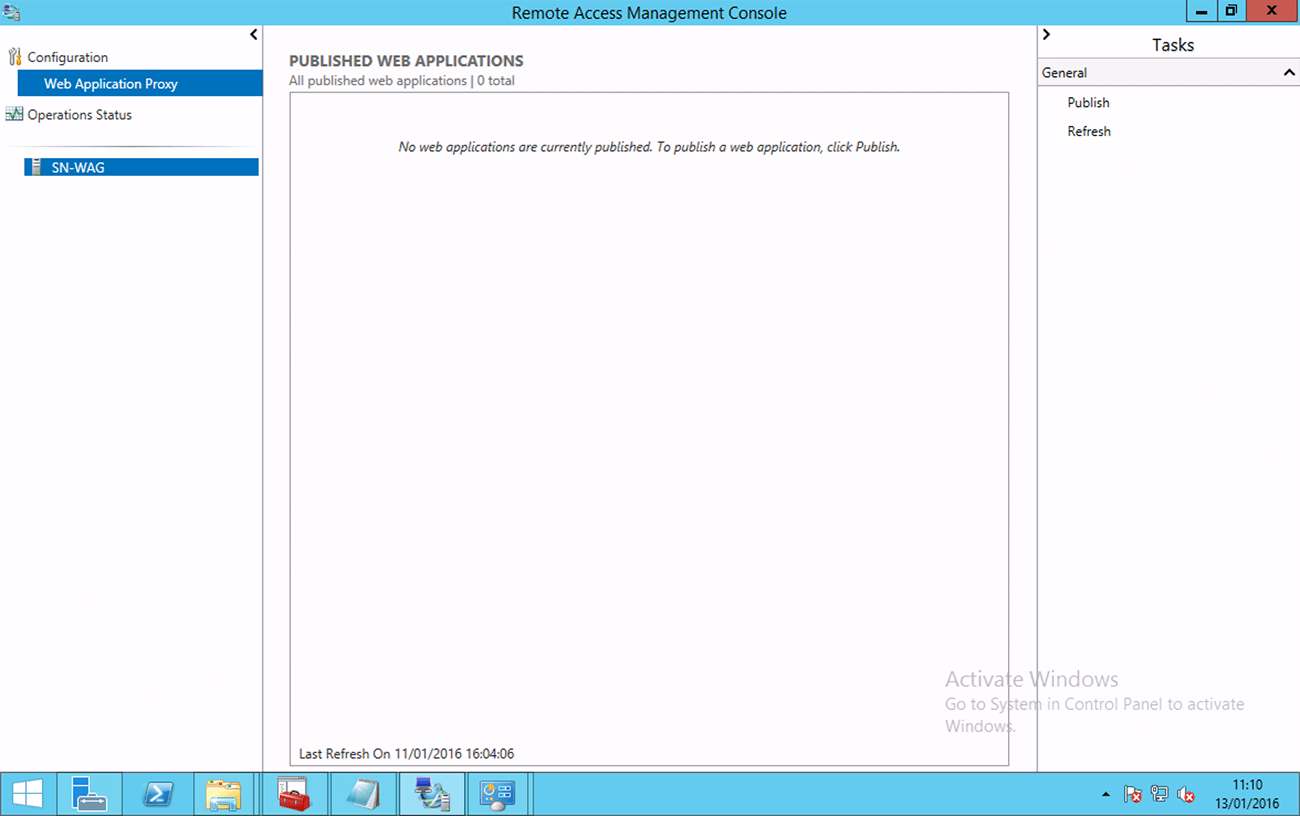Click the Last Refresh On timestamp

[x=406, y=754]
